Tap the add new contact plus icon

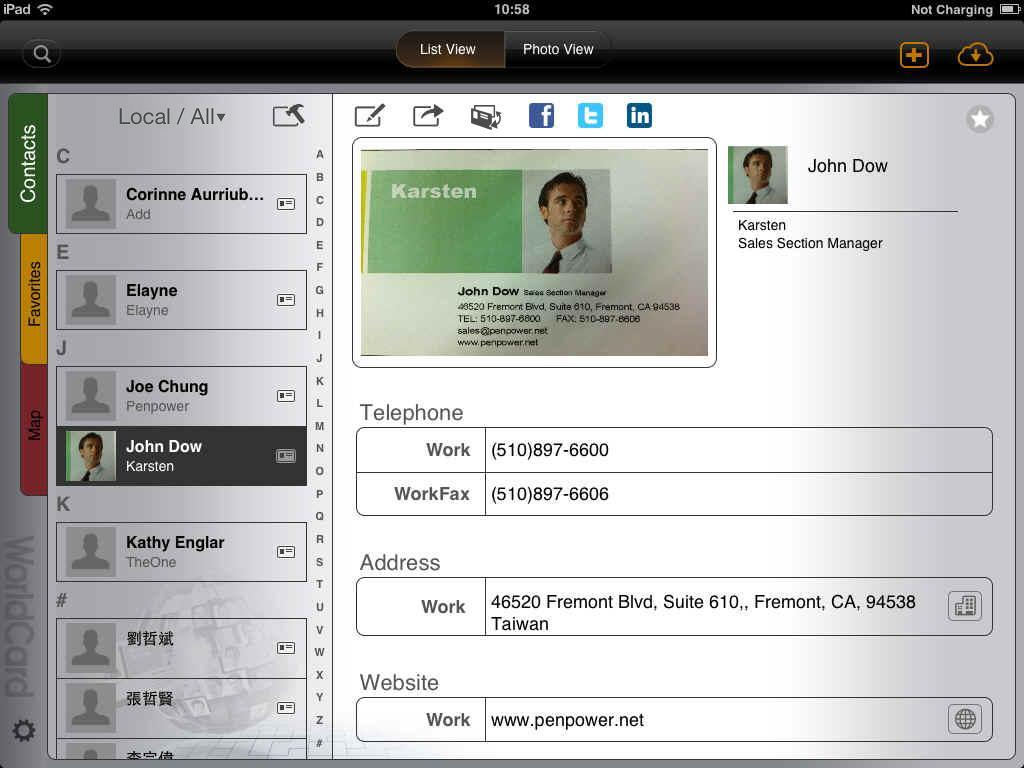click(913, 54)
